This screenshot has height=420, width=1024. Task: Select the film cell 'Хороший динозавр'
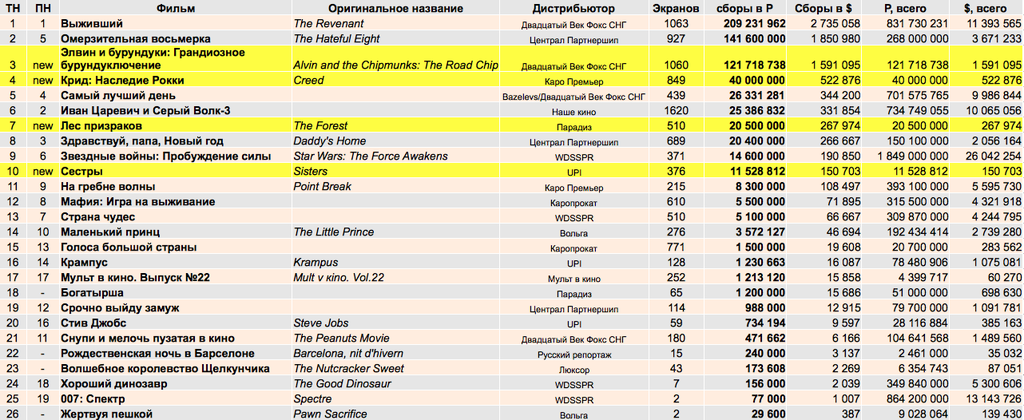click(115, 384)
